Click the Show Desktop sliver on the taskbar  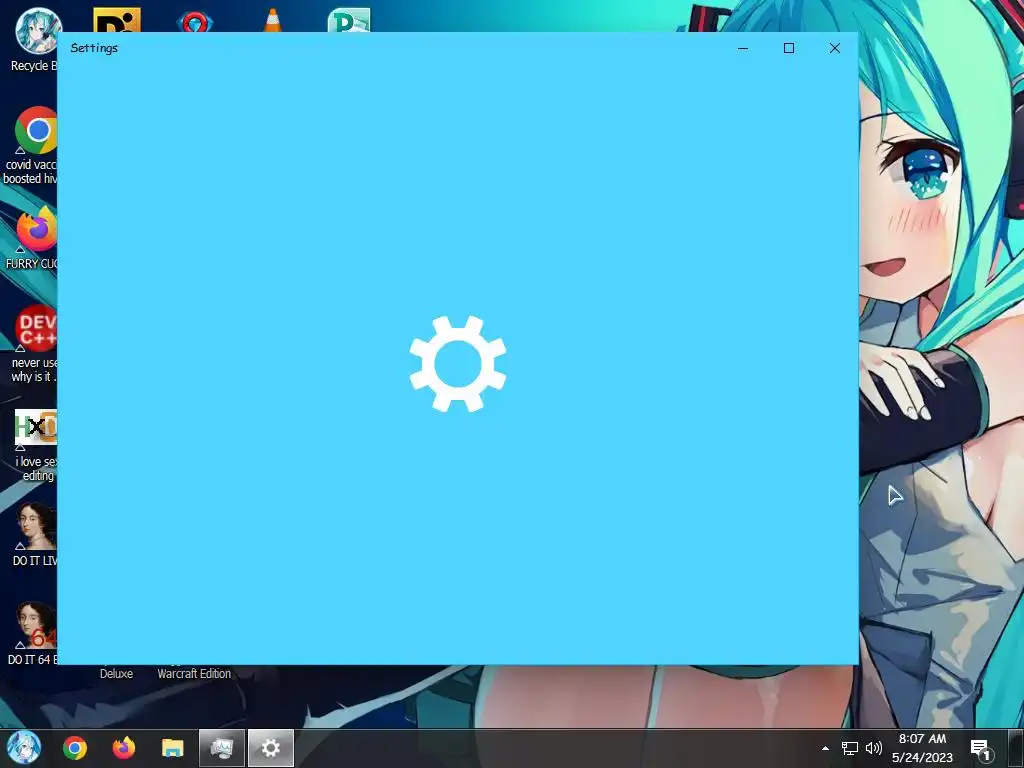coord(1017,748)
